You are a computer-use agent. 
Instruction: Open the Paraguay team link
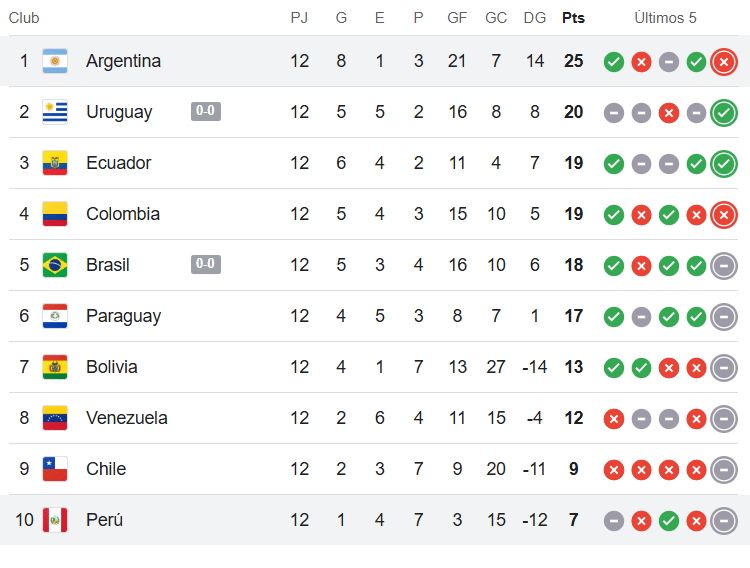(123, 316)
